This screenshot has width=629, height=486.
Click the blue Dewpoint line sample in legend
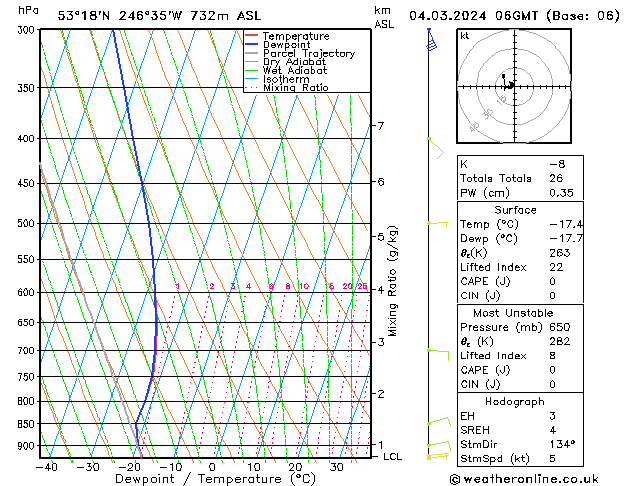pos(251,45)
